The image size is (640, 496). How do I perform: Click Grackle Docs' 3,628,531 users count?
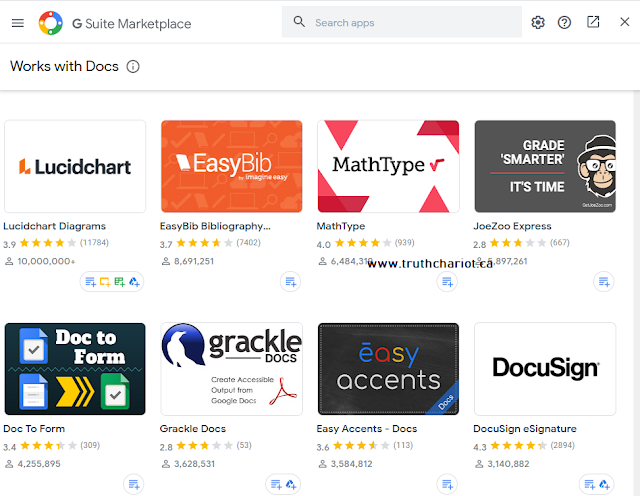click(x=188, y=464)
